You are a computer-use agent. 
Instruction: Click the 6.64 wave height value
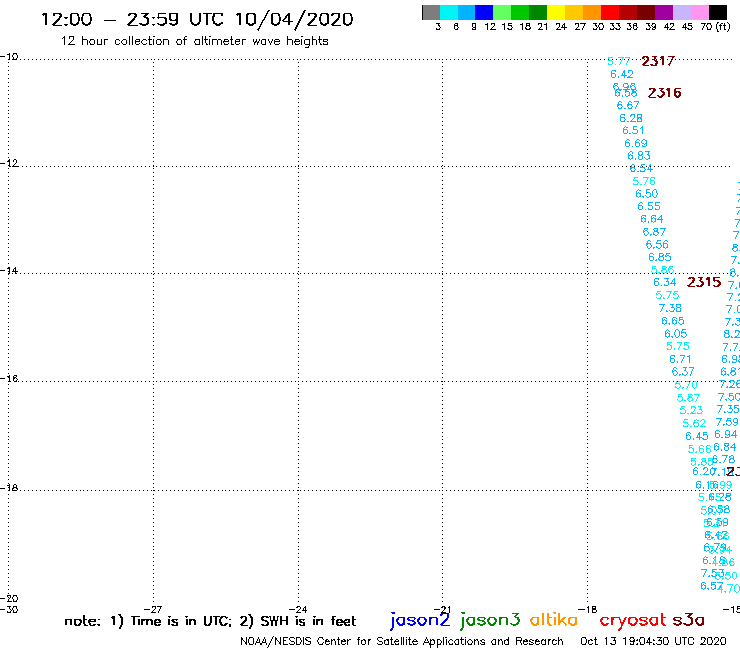652,219
